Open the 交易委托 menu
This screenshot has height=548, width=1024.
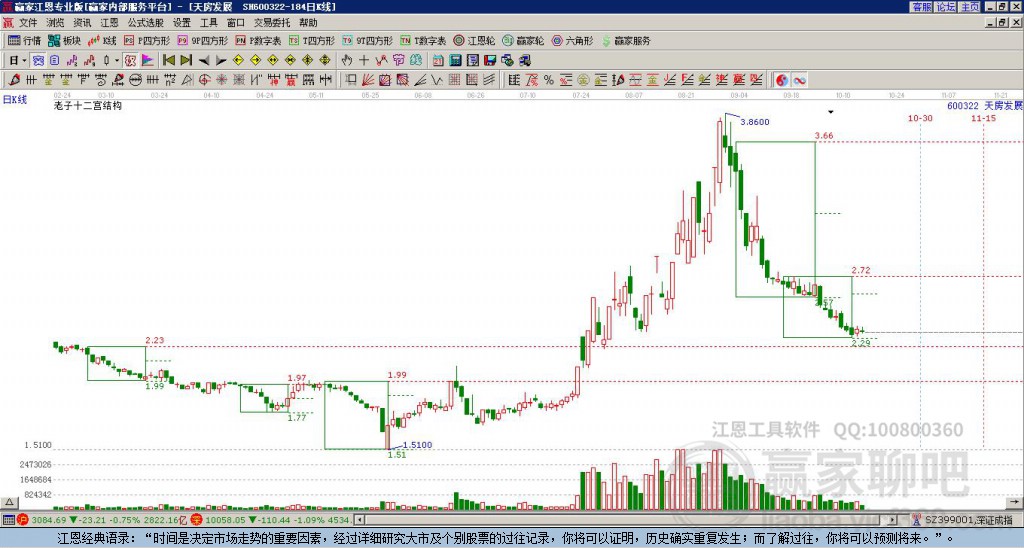tap(272, 23)
